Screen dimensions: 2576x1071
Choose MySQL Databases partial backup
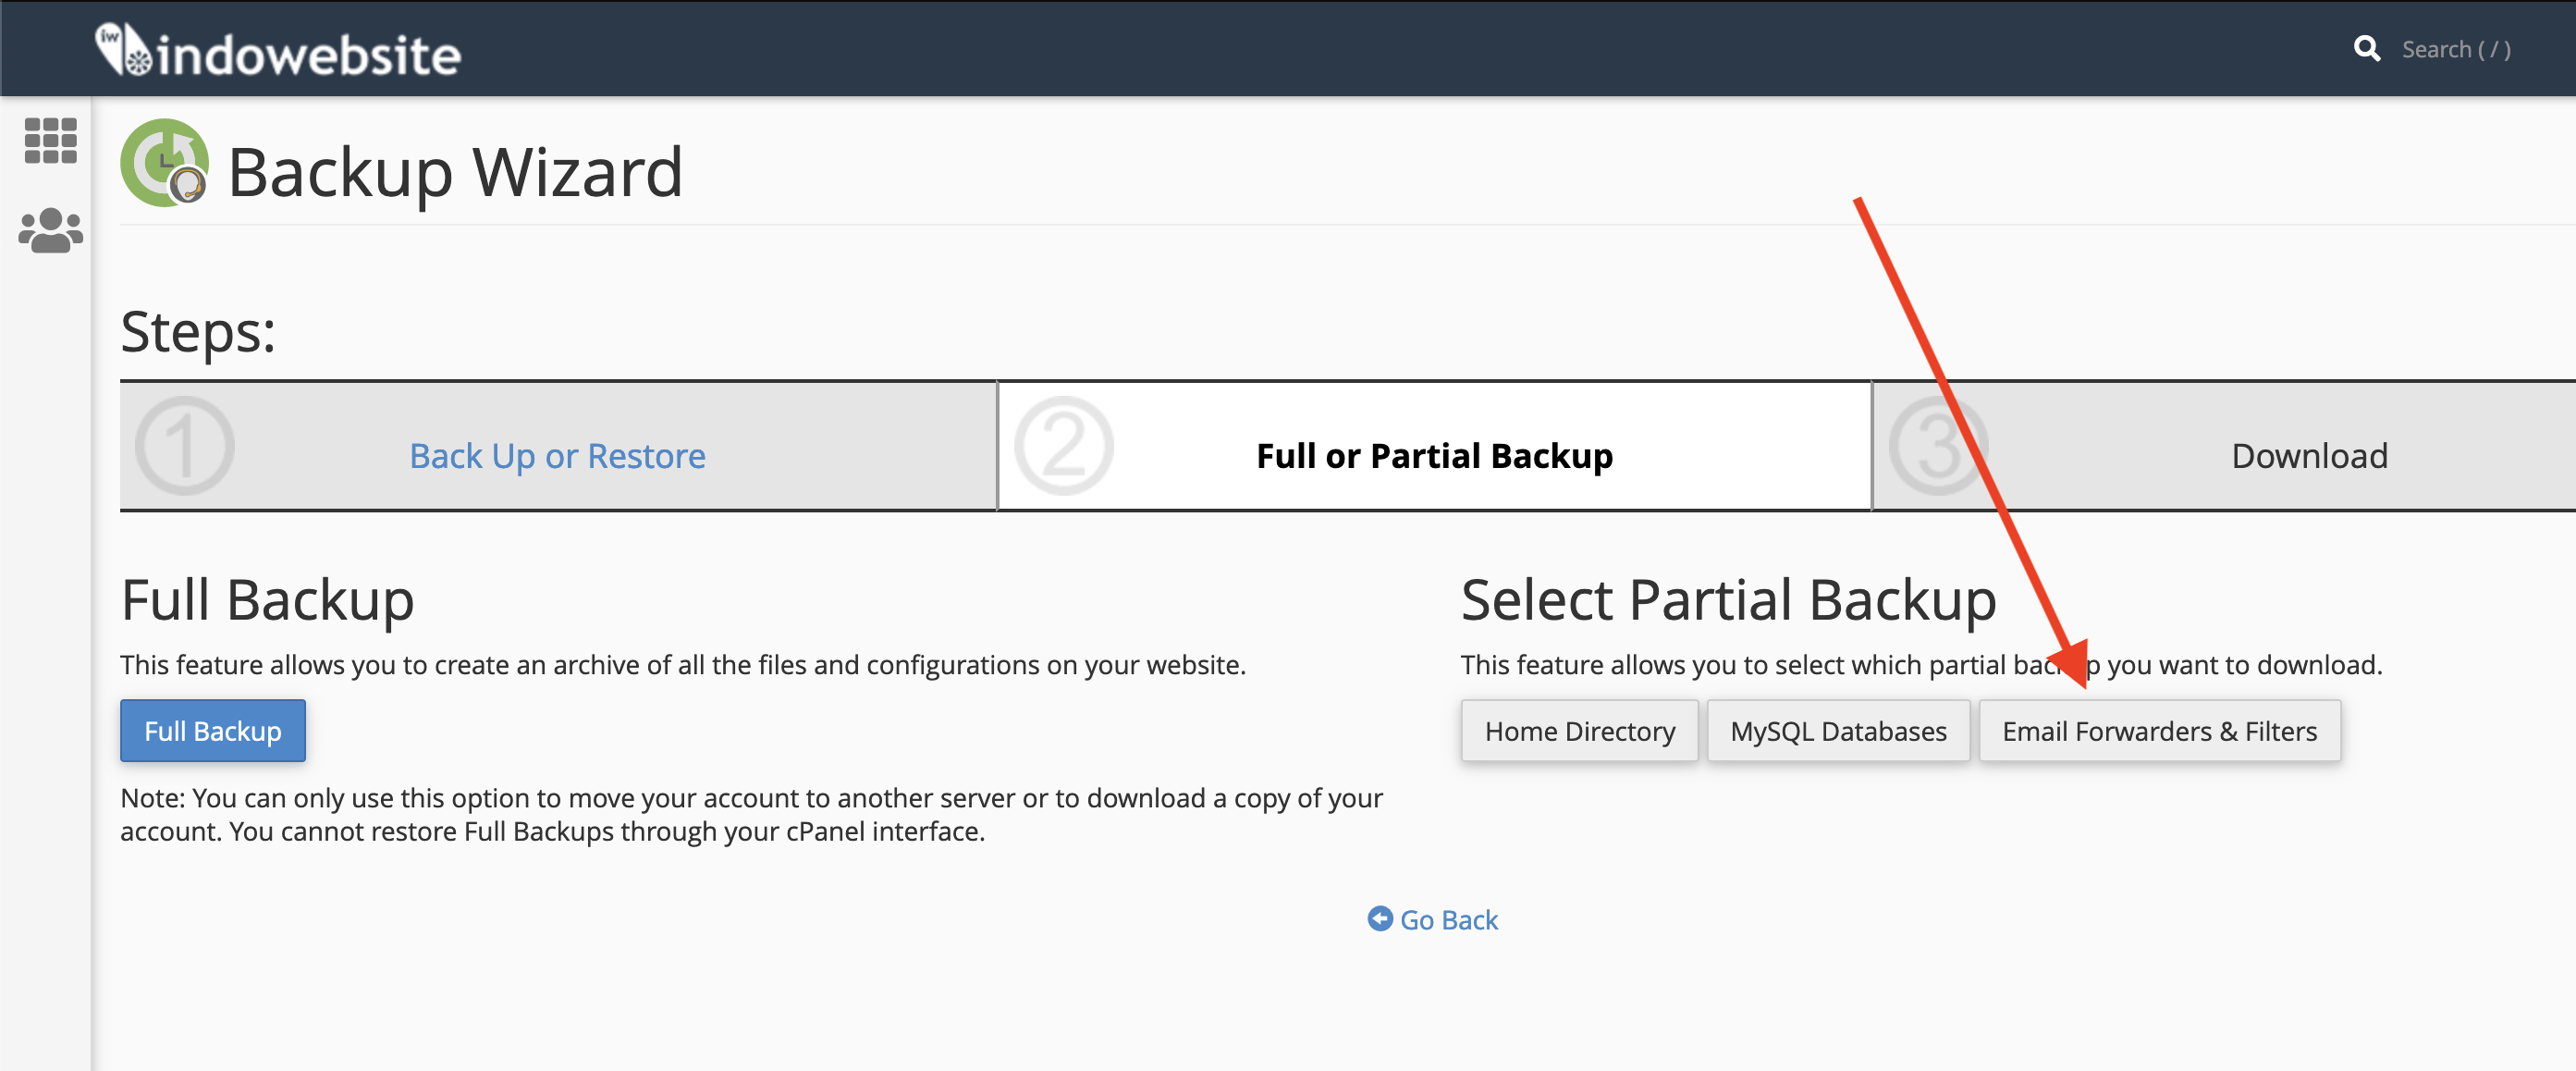[x=1837, y=731]
